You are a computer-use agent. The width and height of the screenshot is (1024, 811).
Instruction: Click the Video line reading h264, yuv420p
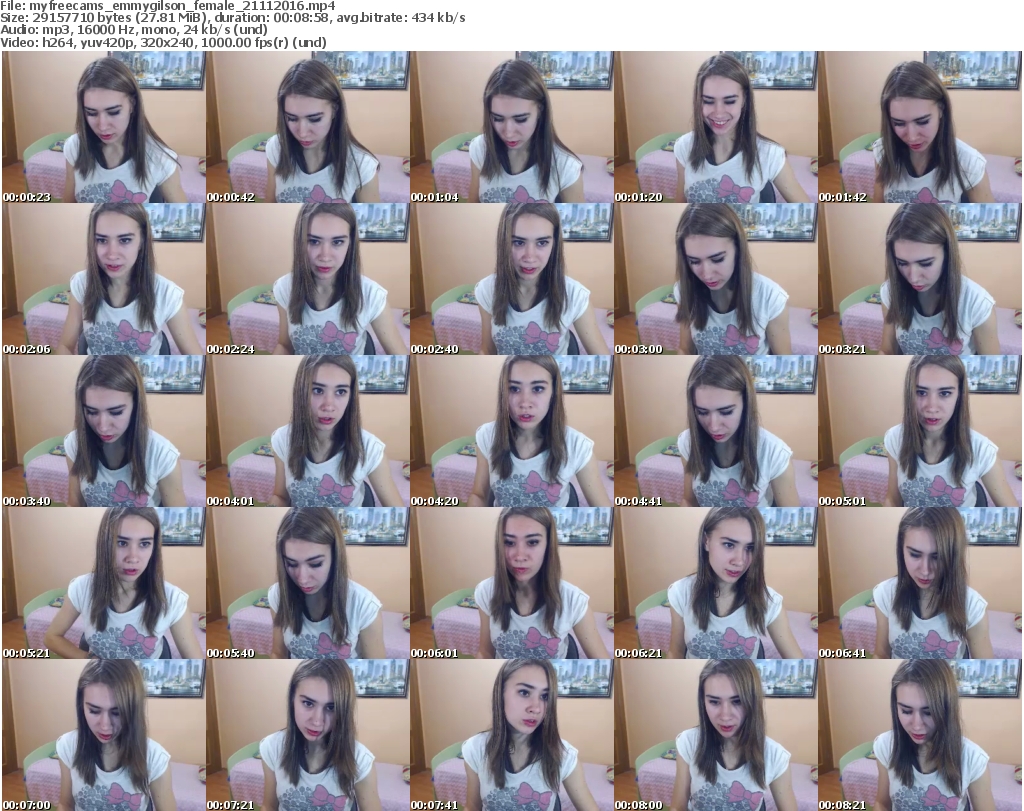tap(163, 42)
